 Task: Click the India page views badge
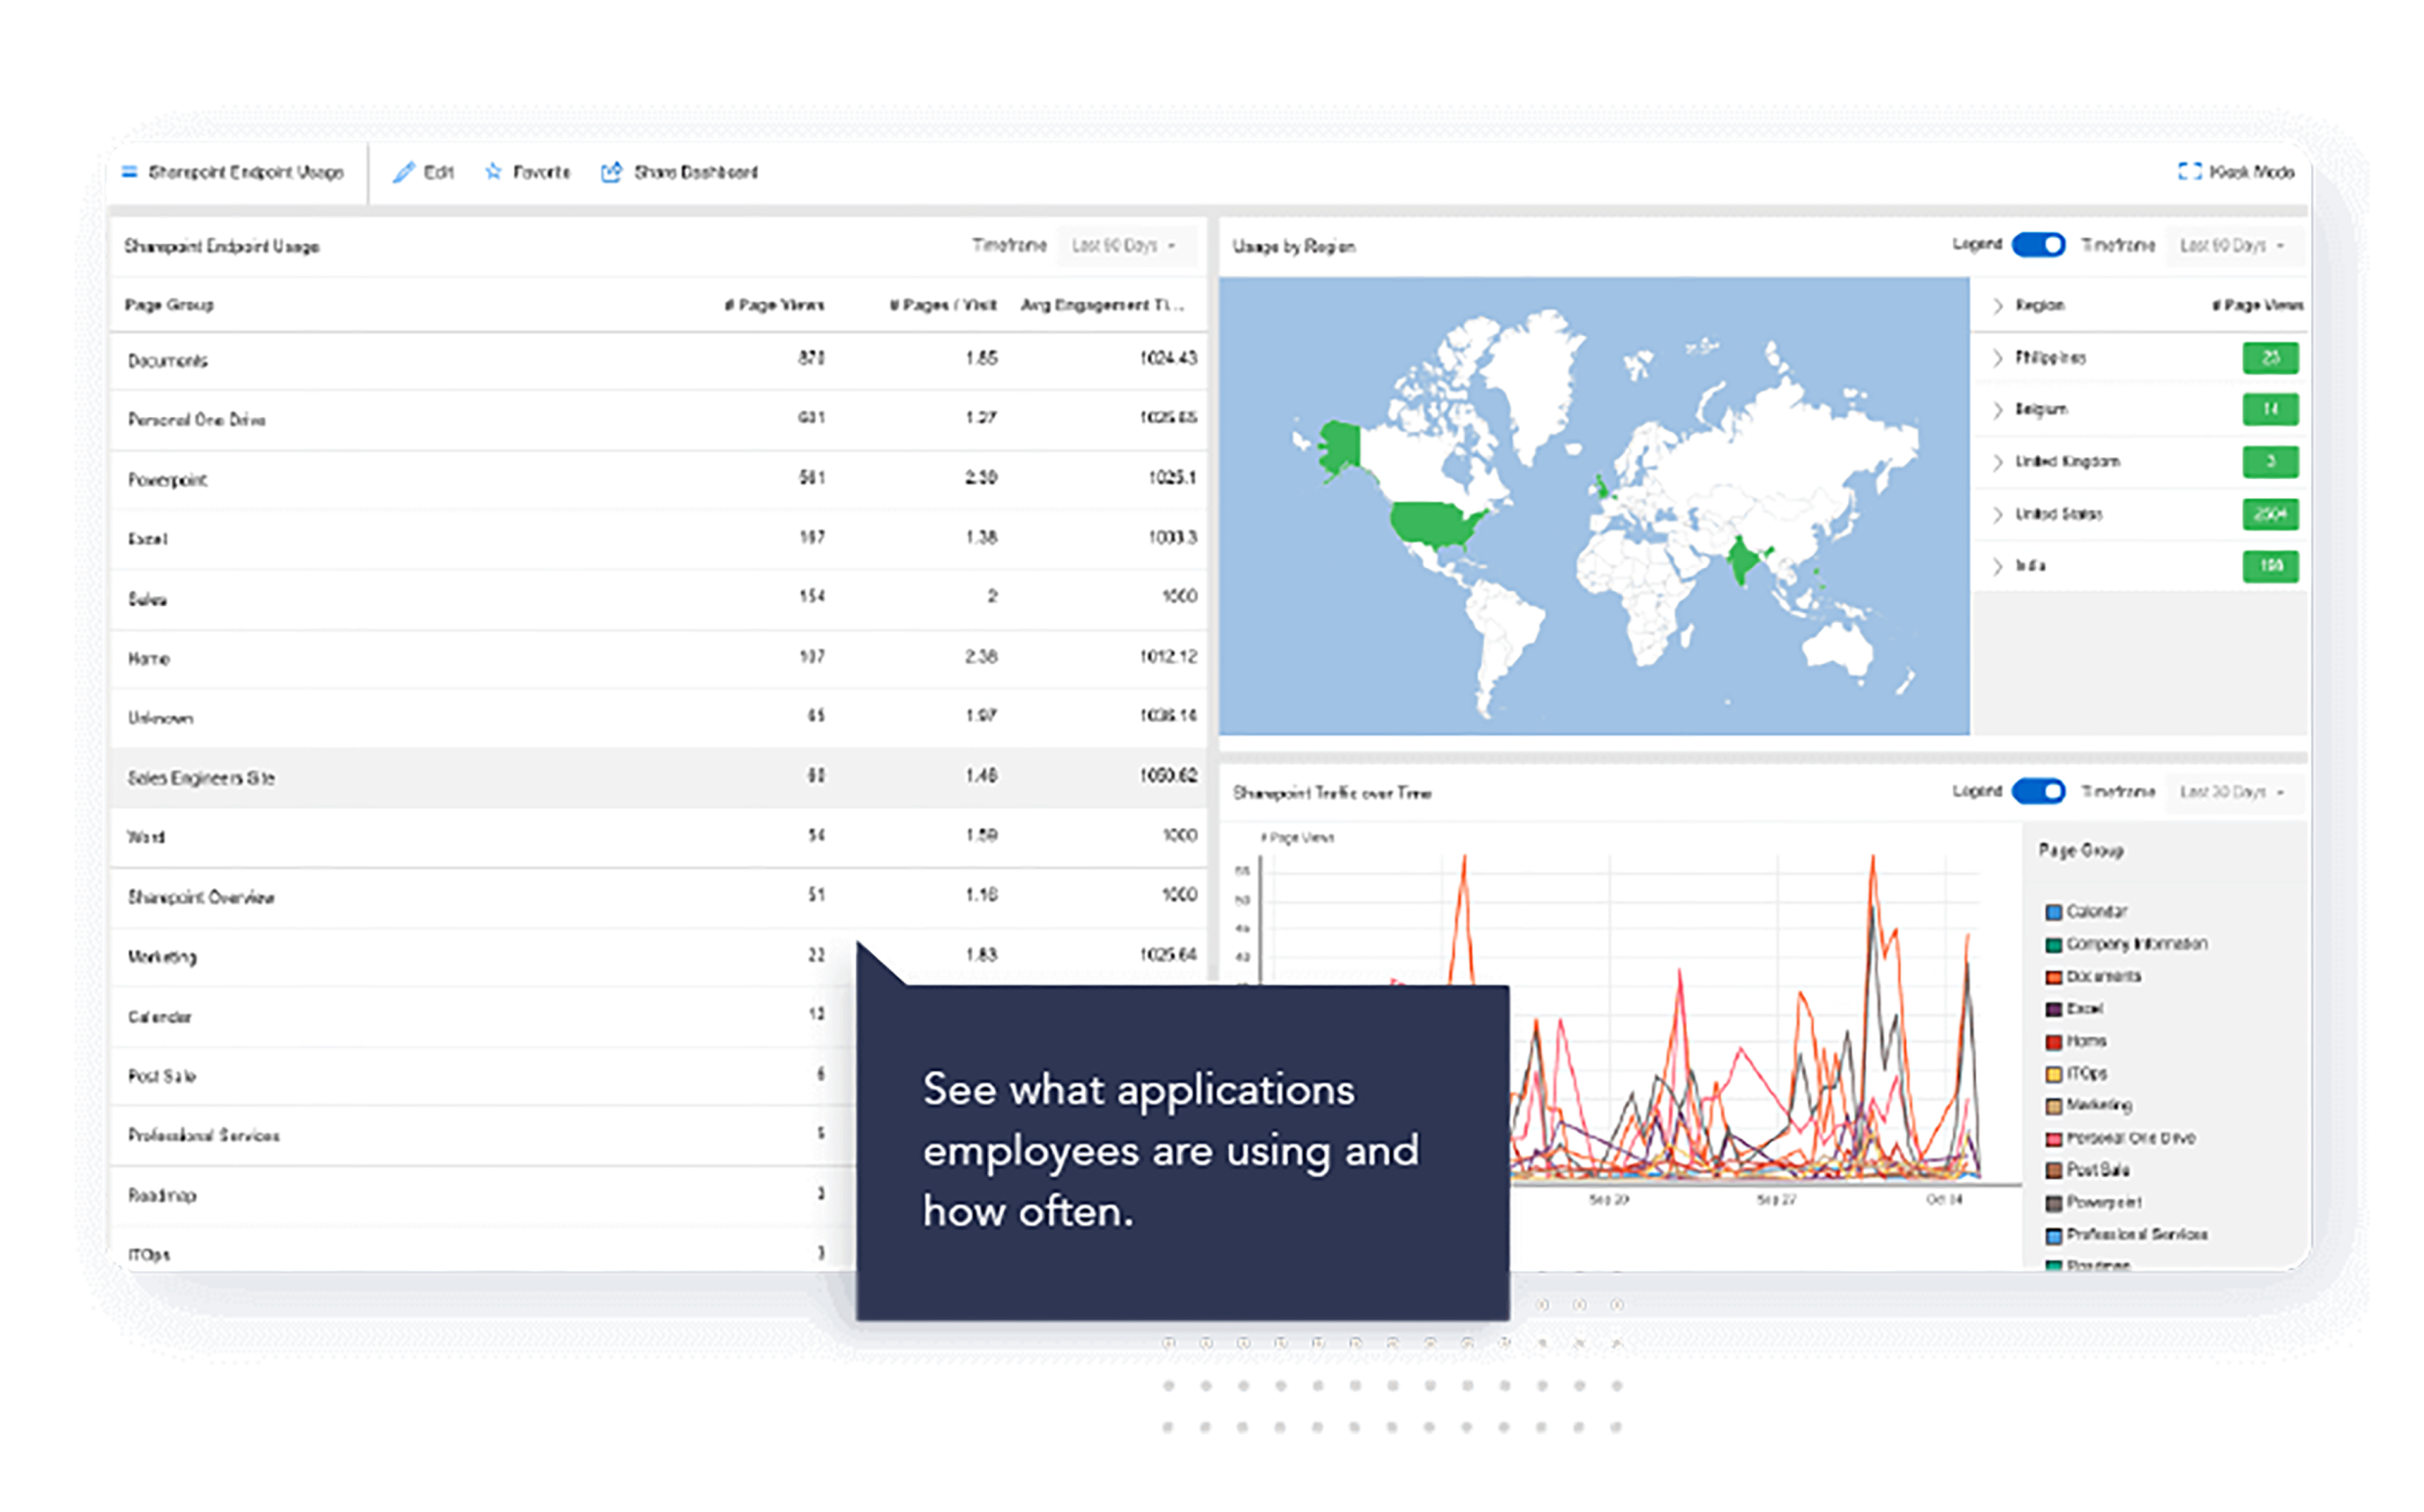[2270, 566]
